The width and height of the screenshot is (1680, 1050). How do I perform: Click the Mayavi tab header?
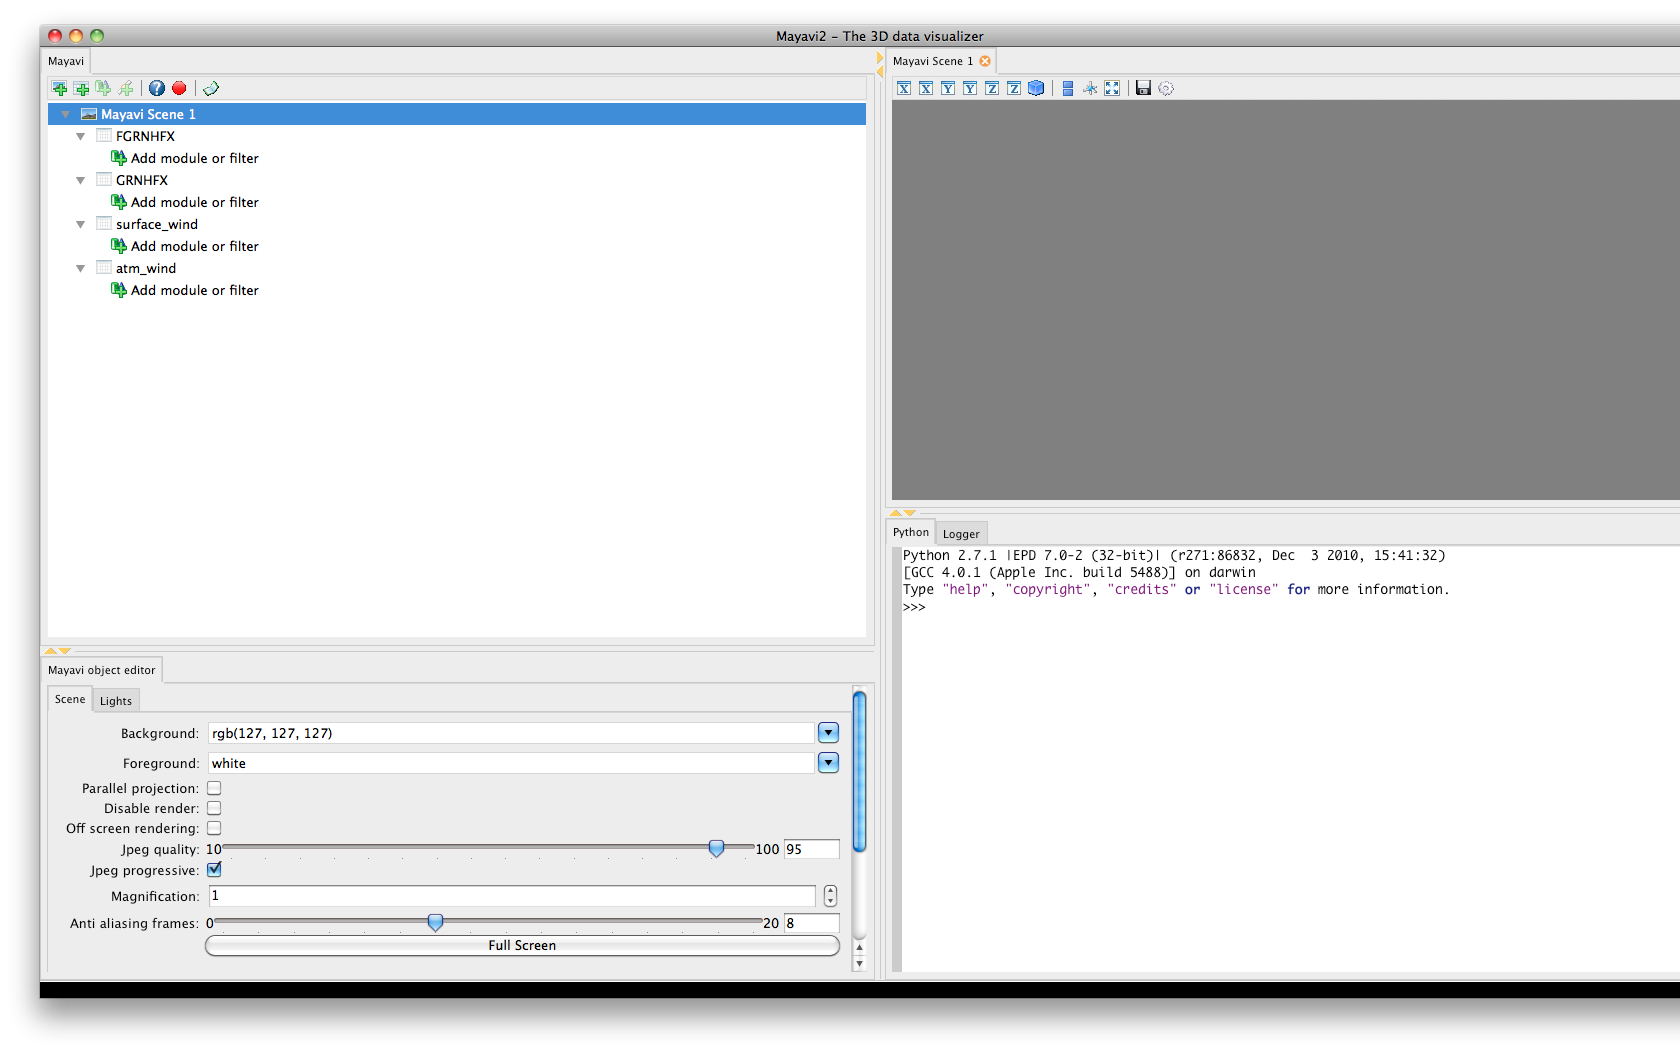(66, 61)
